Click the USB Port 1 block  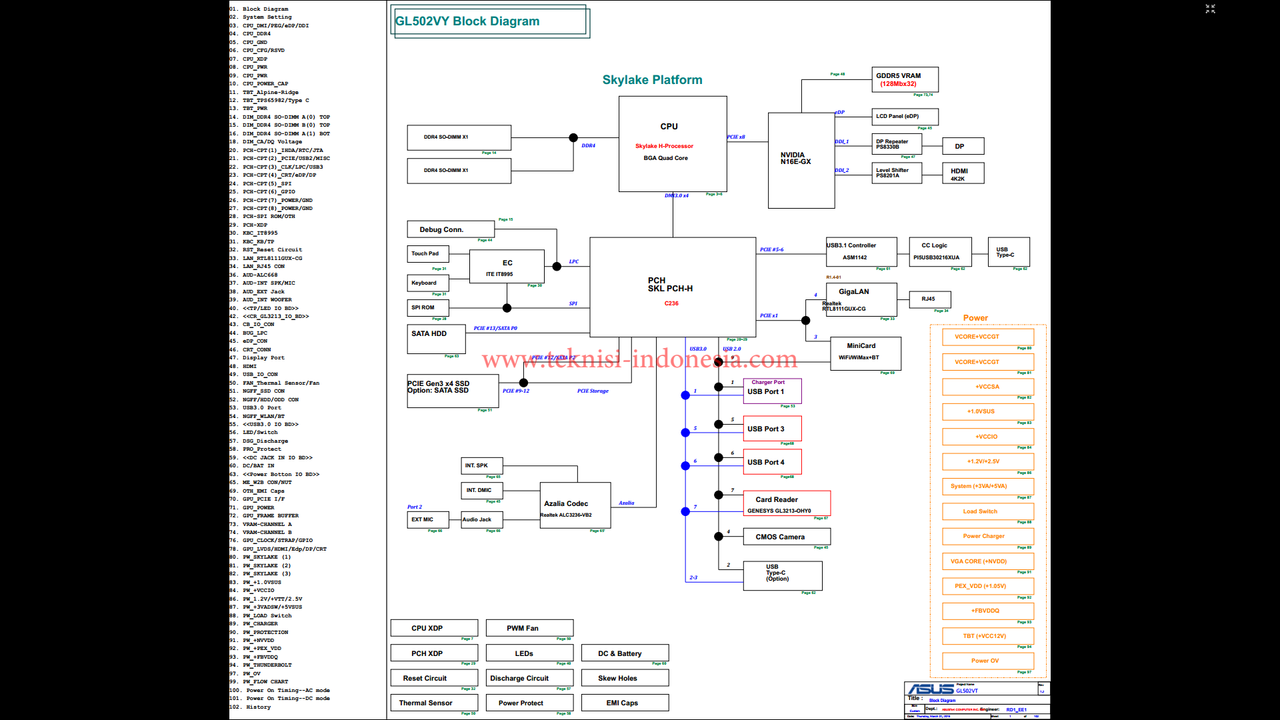[x=772, y=391]
